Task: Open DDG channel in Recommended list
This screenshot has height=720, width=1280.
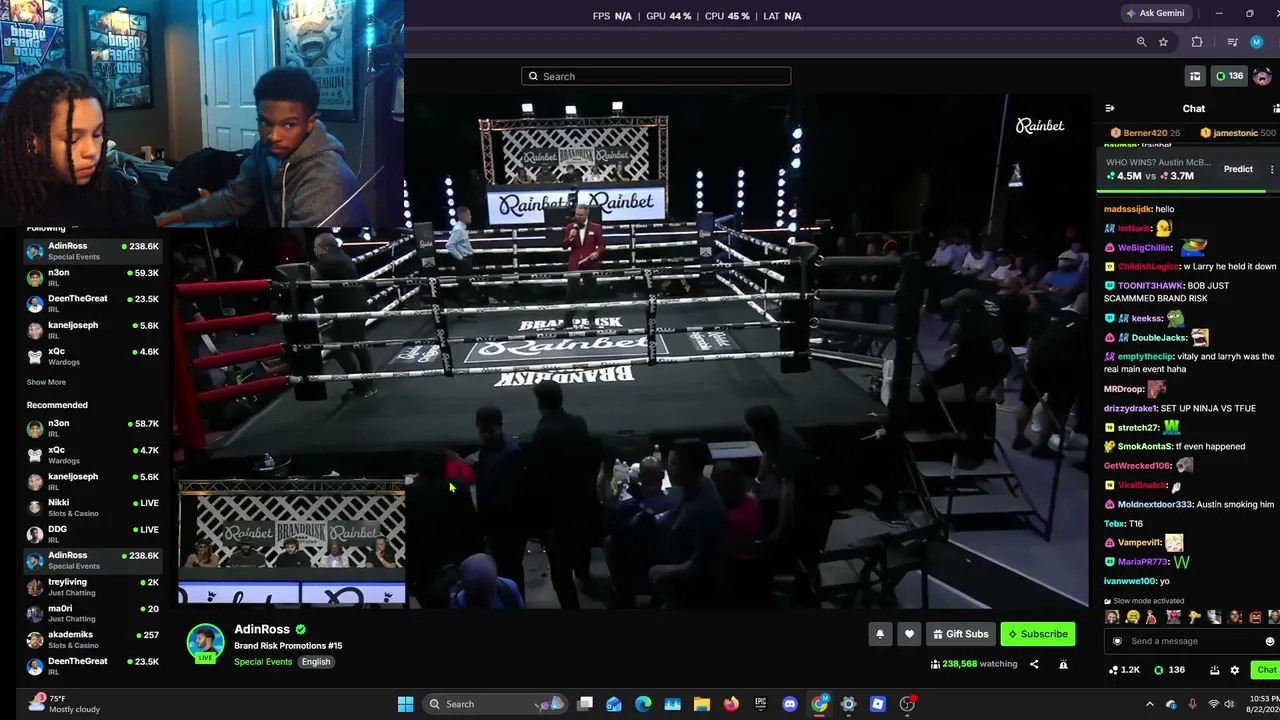Action: tap(92, 534)
